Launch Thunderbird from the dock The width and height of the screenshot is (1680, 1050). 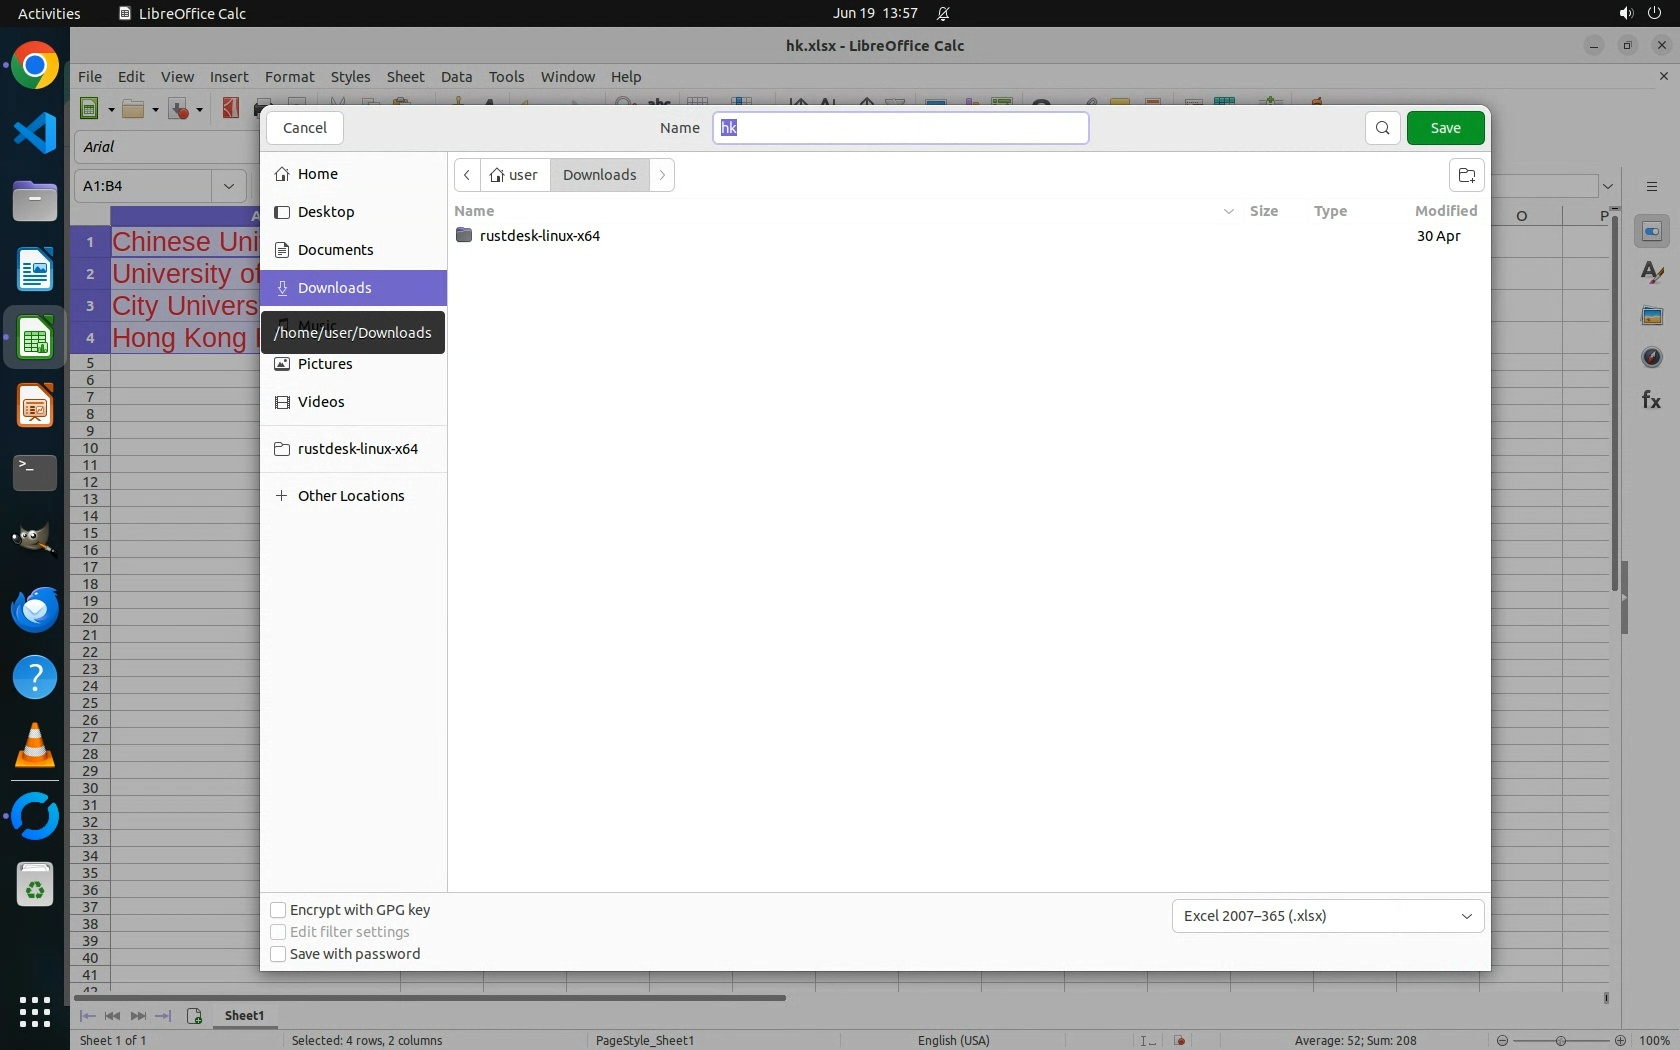(35, 610)
